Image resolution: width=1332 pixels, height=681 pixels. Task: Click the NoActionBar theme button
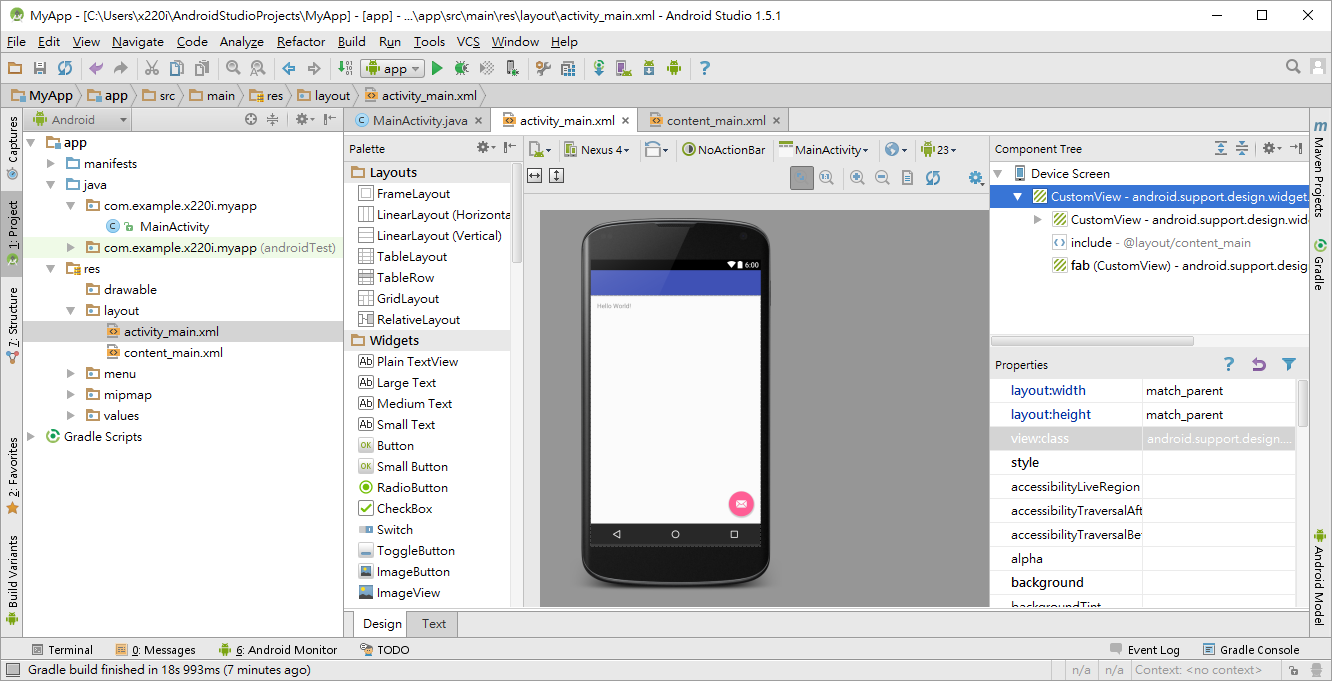(x=723, y=149)
